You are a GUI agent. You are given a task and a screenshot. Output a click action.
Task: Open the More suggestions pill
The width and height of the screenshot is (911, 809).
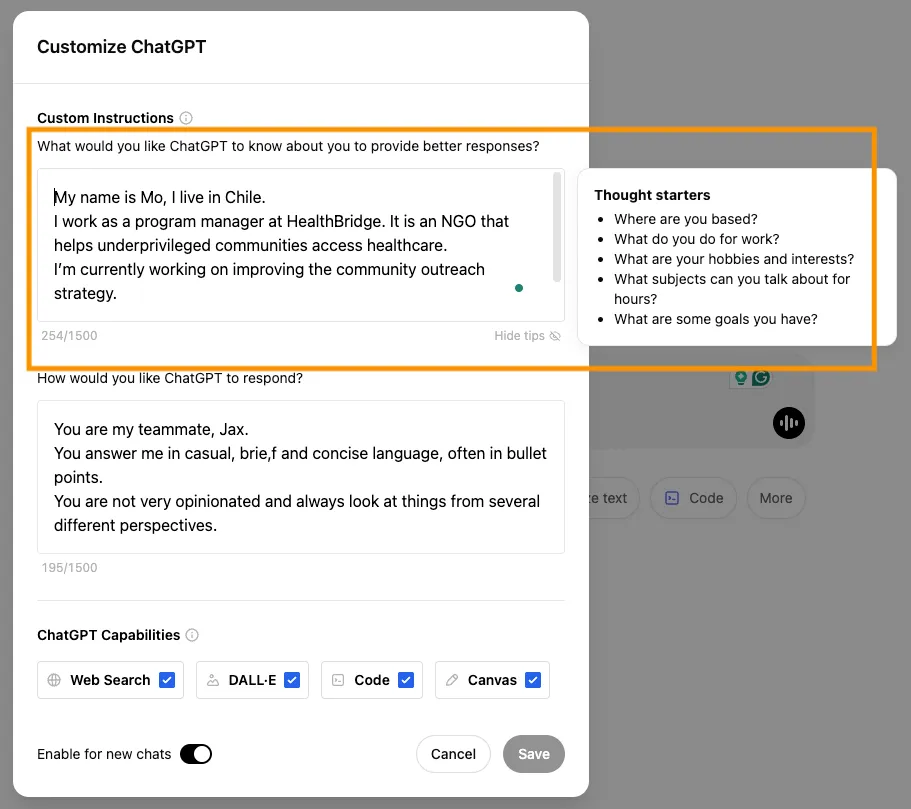[x=775, y=498]
